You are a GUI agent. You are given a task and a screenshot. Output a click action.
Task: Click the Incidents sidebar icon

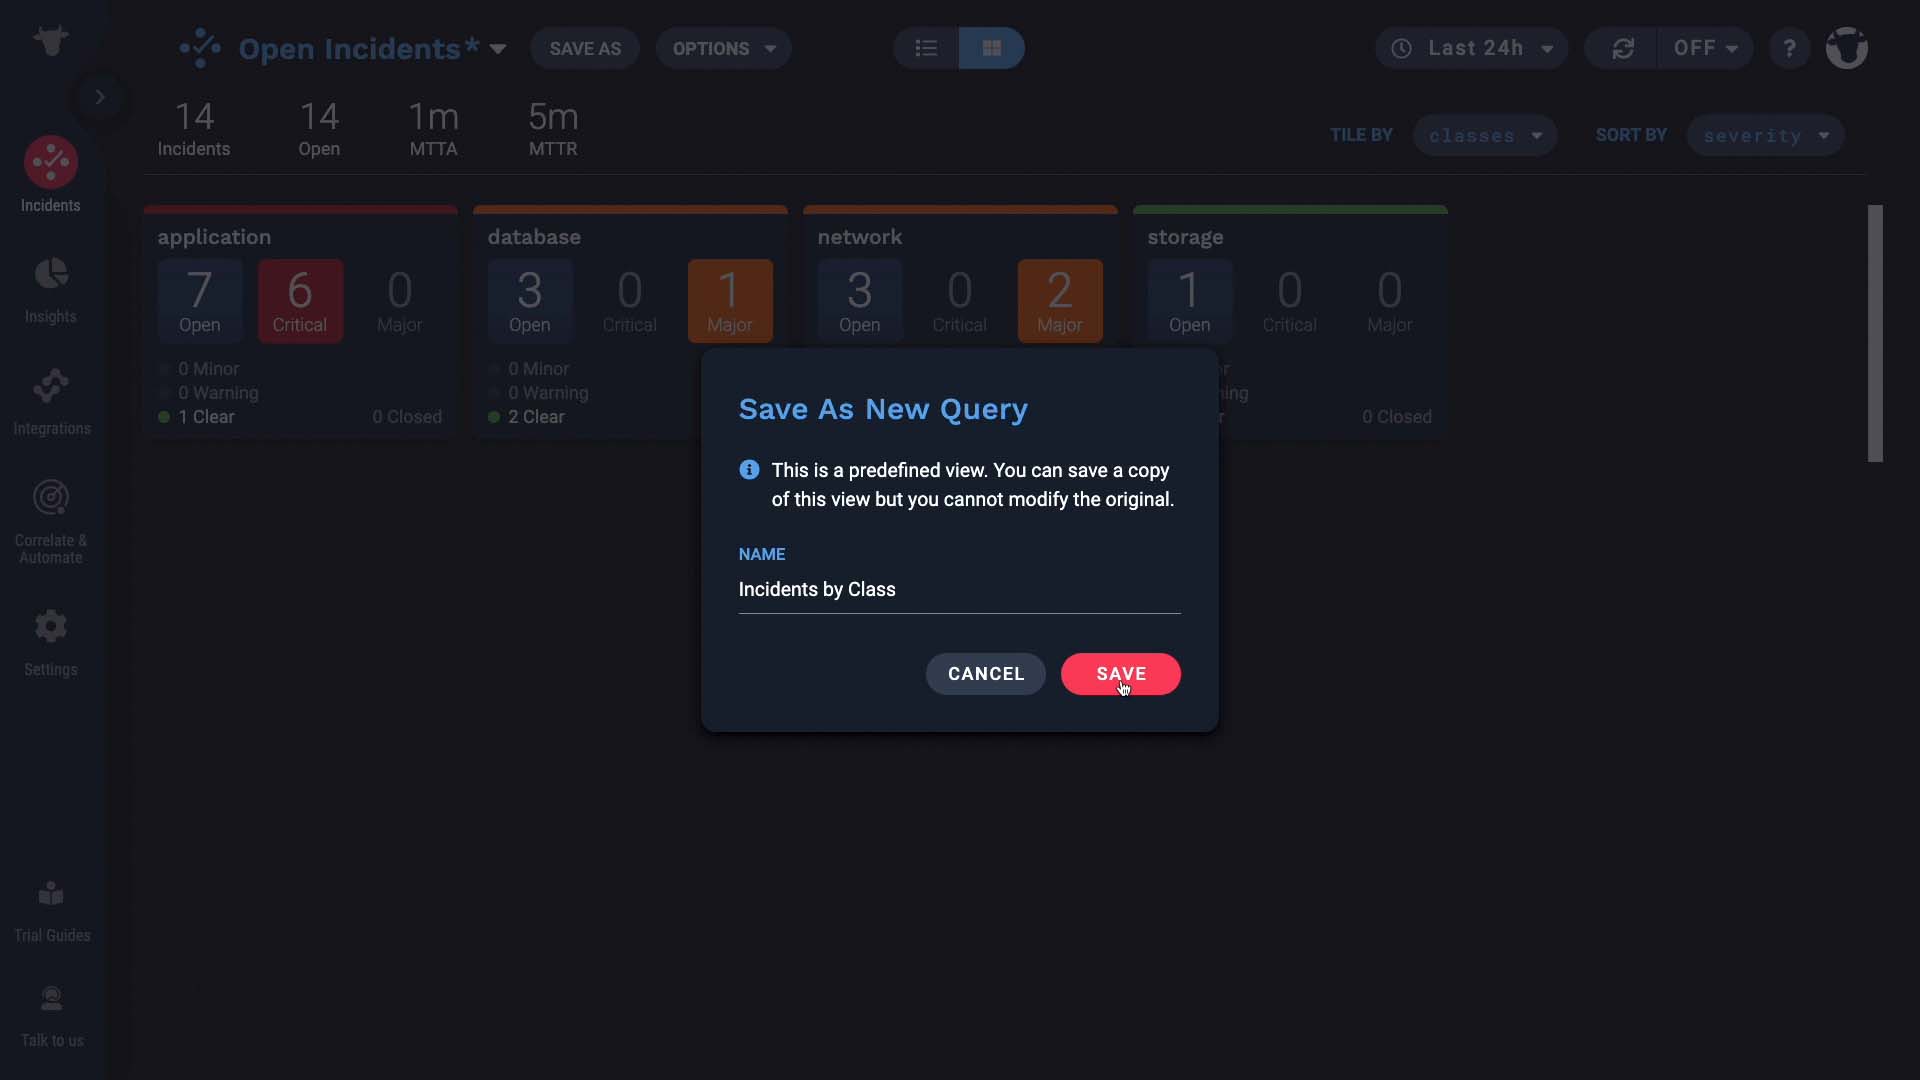(x=53, y=173)
